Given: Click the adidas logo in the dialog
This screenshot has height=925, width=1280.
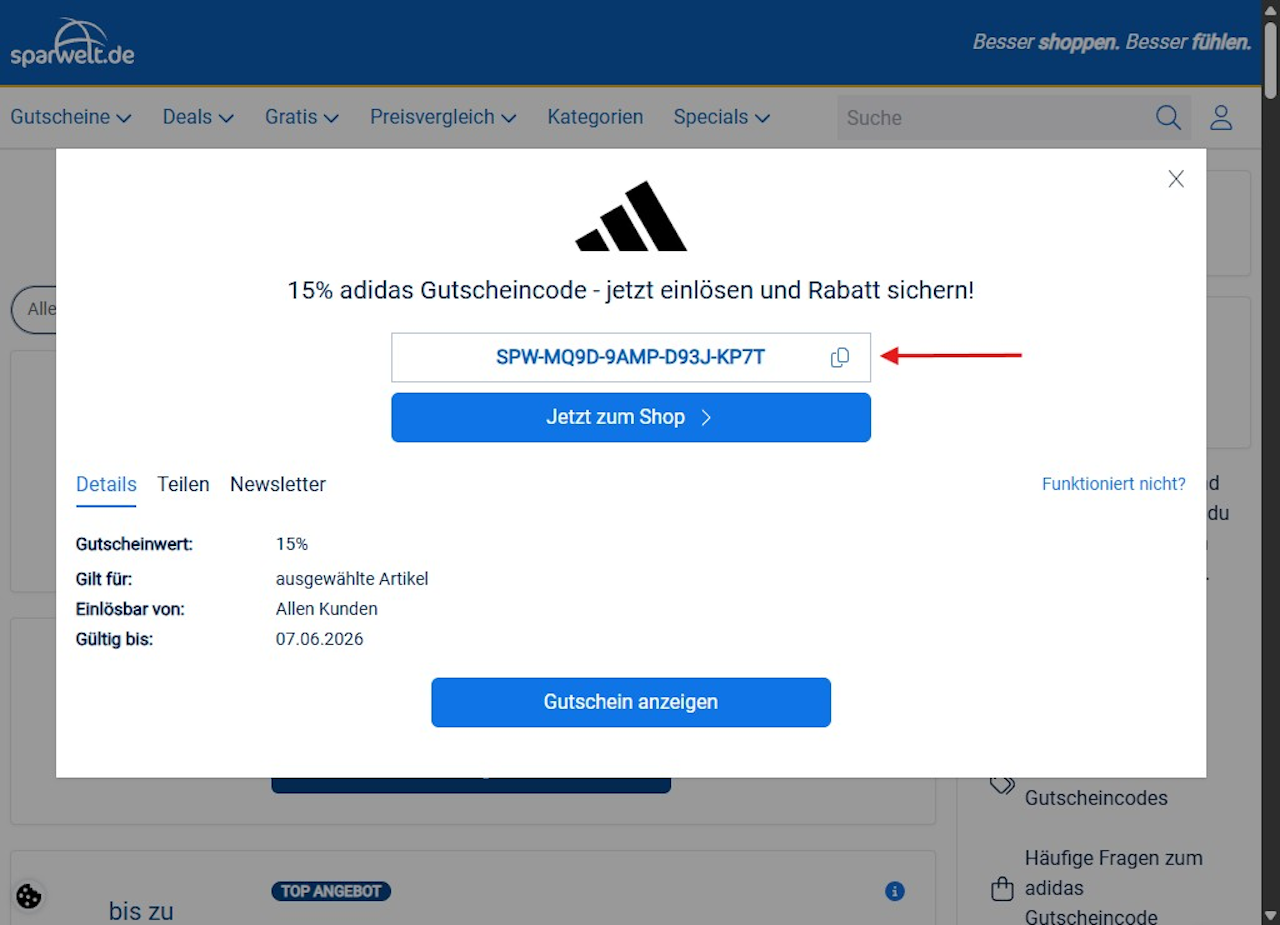Looking at the screenshot, I should 631,216.
